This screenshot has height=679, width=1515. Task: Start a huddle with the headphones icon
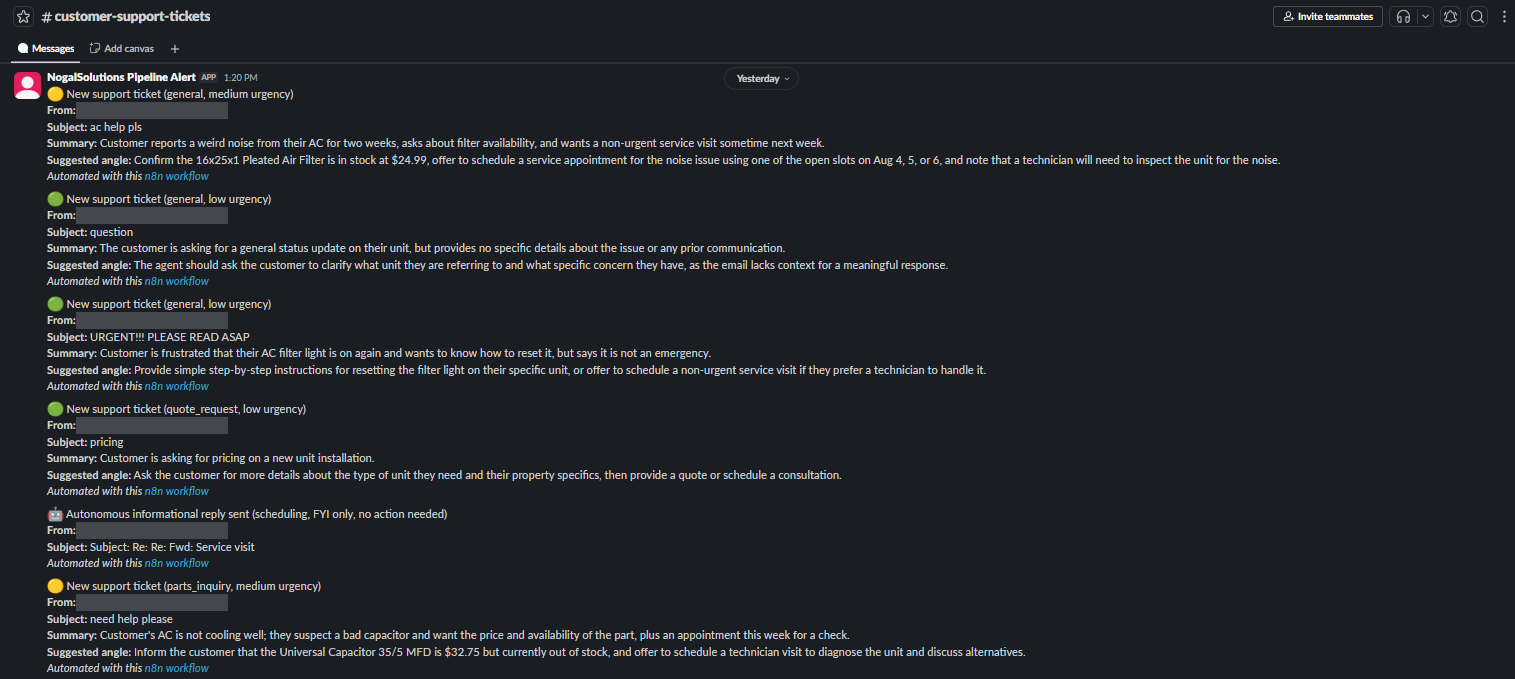(1403, 17)
